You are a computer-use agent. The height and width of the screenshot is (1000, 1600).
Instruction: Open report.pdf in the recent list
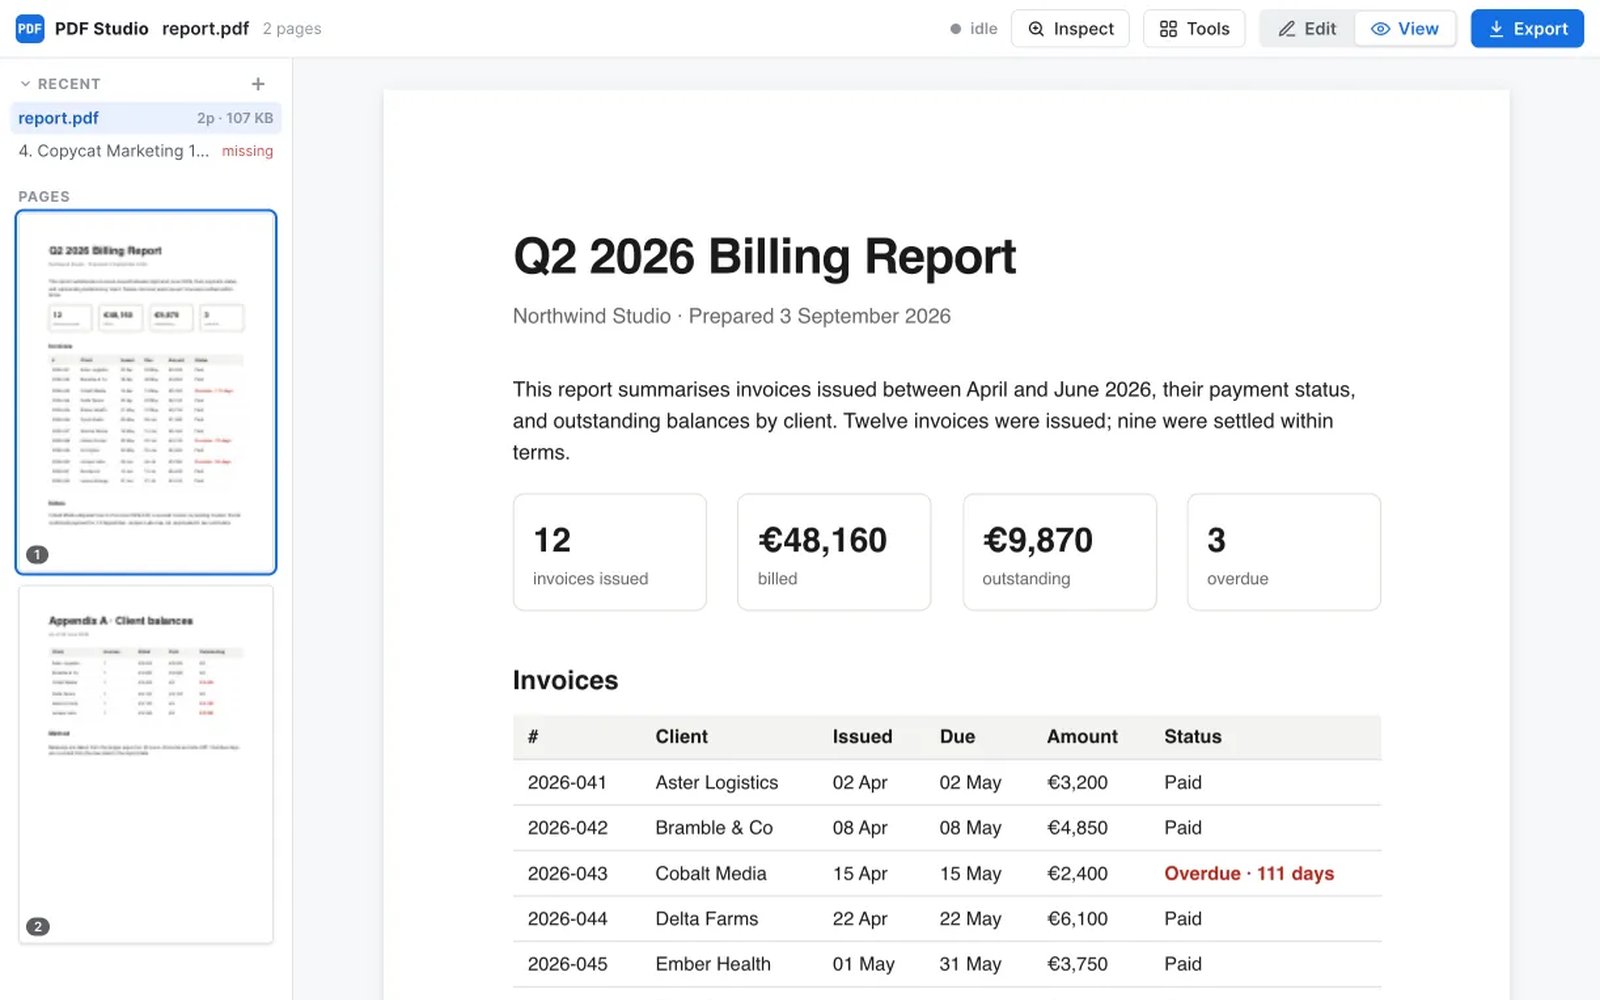point(146,118)
